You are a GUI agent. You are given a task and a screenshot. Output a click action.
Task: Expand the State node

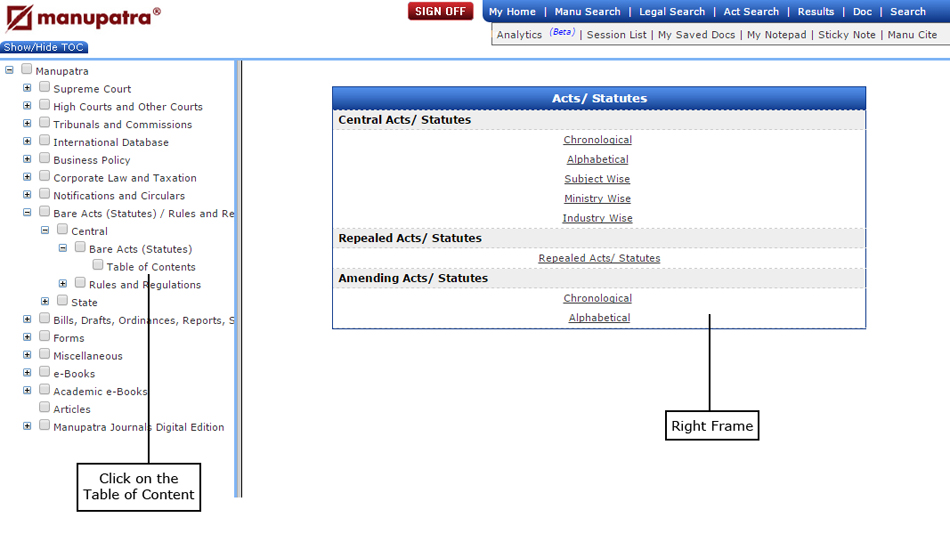coord(45,302)
